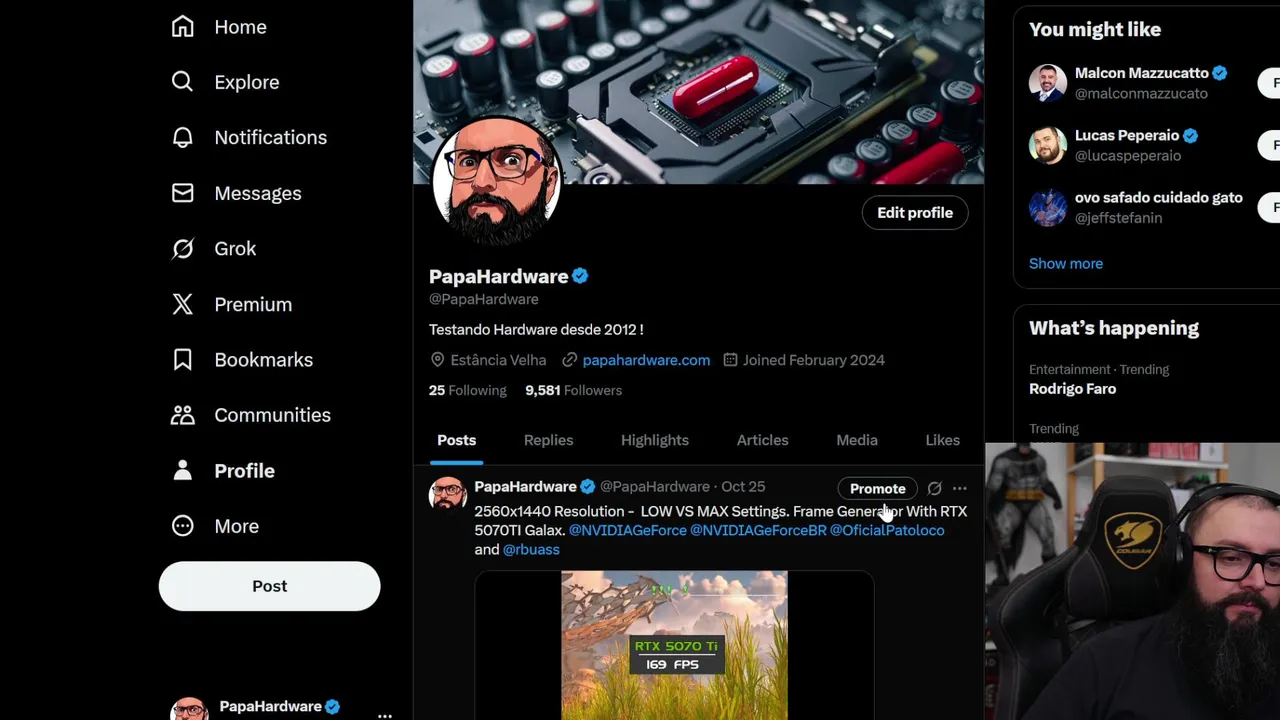The width and height of the screenshot is (1280, 720).
Task: Switch to the Likes tab
Action: [x=942, y=440]
